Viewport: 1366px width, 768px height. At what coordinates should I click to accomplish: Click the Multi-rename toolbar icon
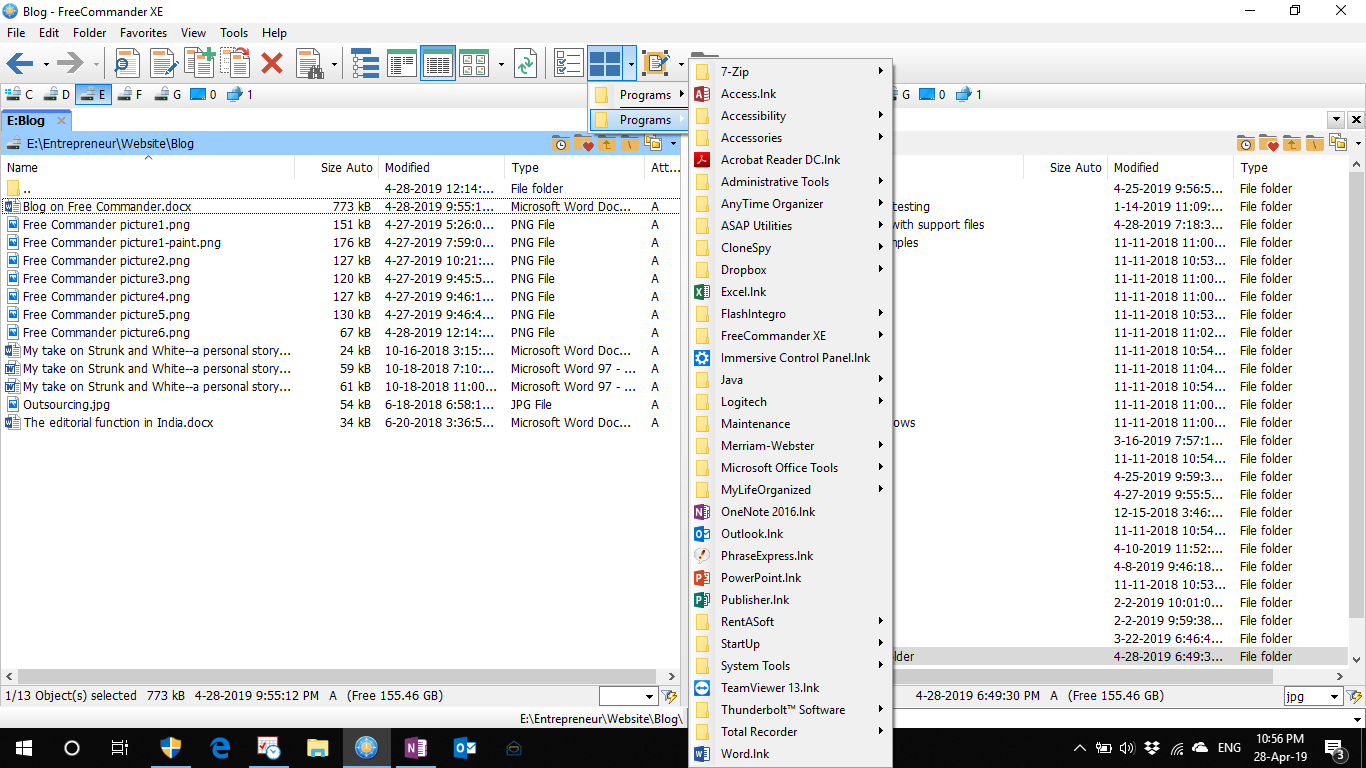coord(656,64)
